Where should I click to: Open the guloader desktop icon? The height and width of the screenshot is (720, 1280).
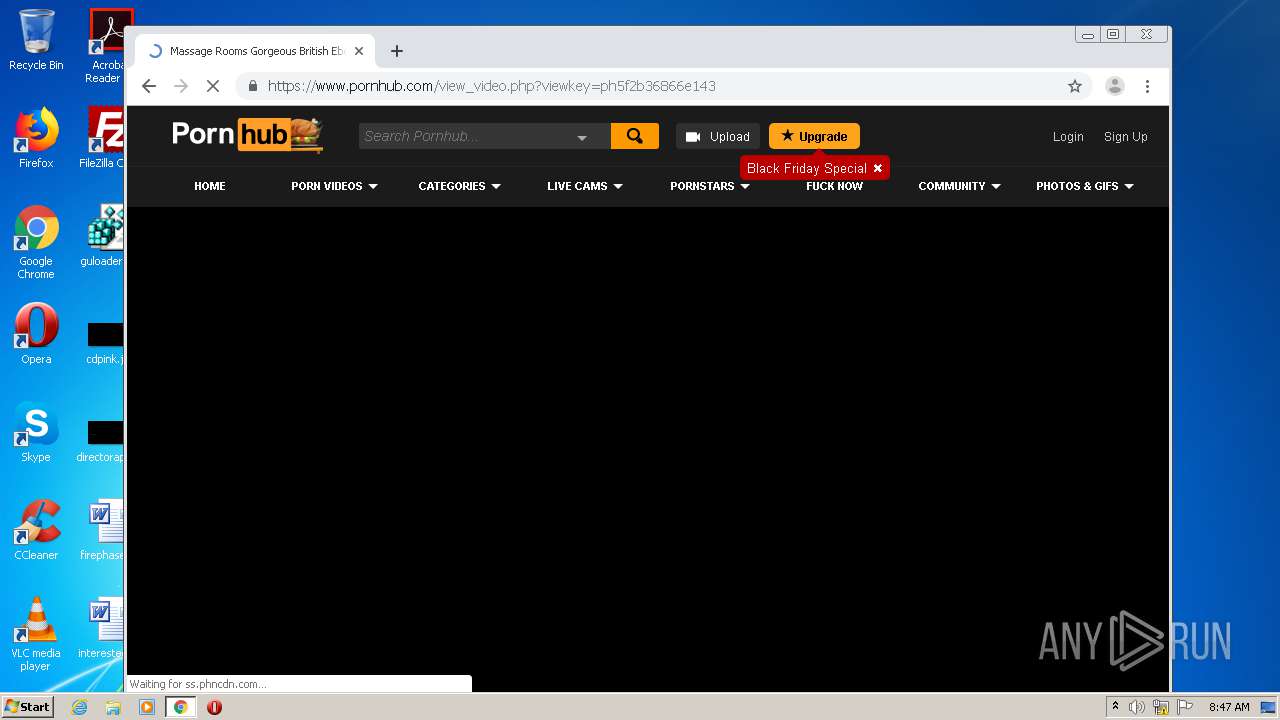[x=104, y=236]
